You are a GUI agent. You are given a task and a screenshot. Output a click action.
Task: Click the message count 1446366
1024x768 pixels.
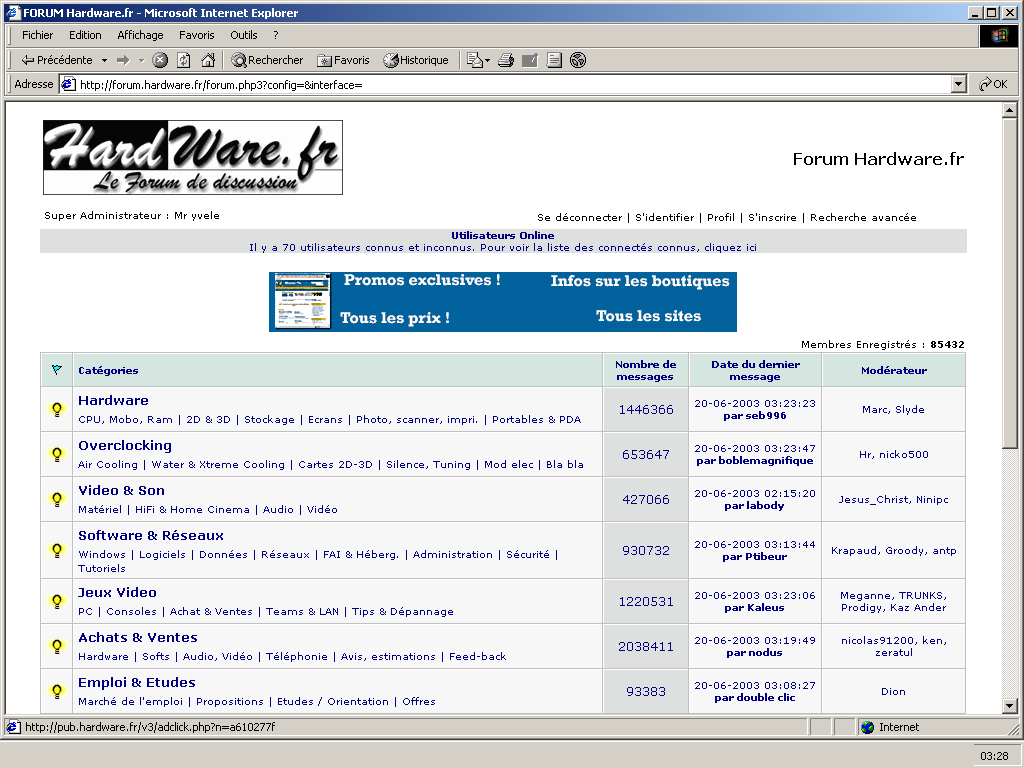tap(646, 409)
